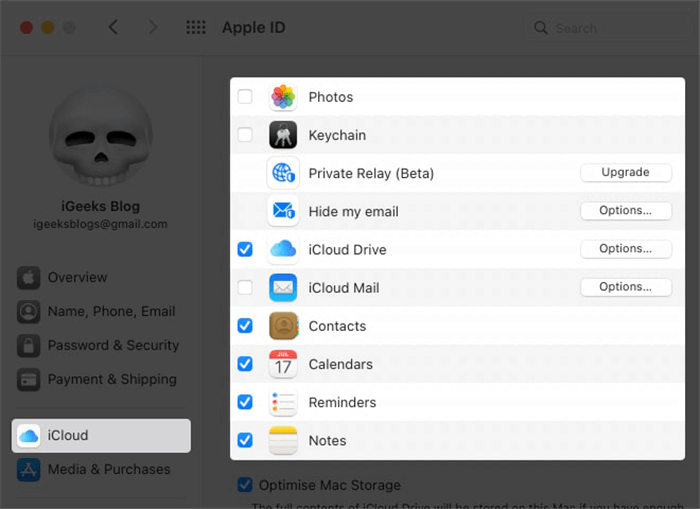Click the App Store icon for Media & Purchases

point(29,470)
